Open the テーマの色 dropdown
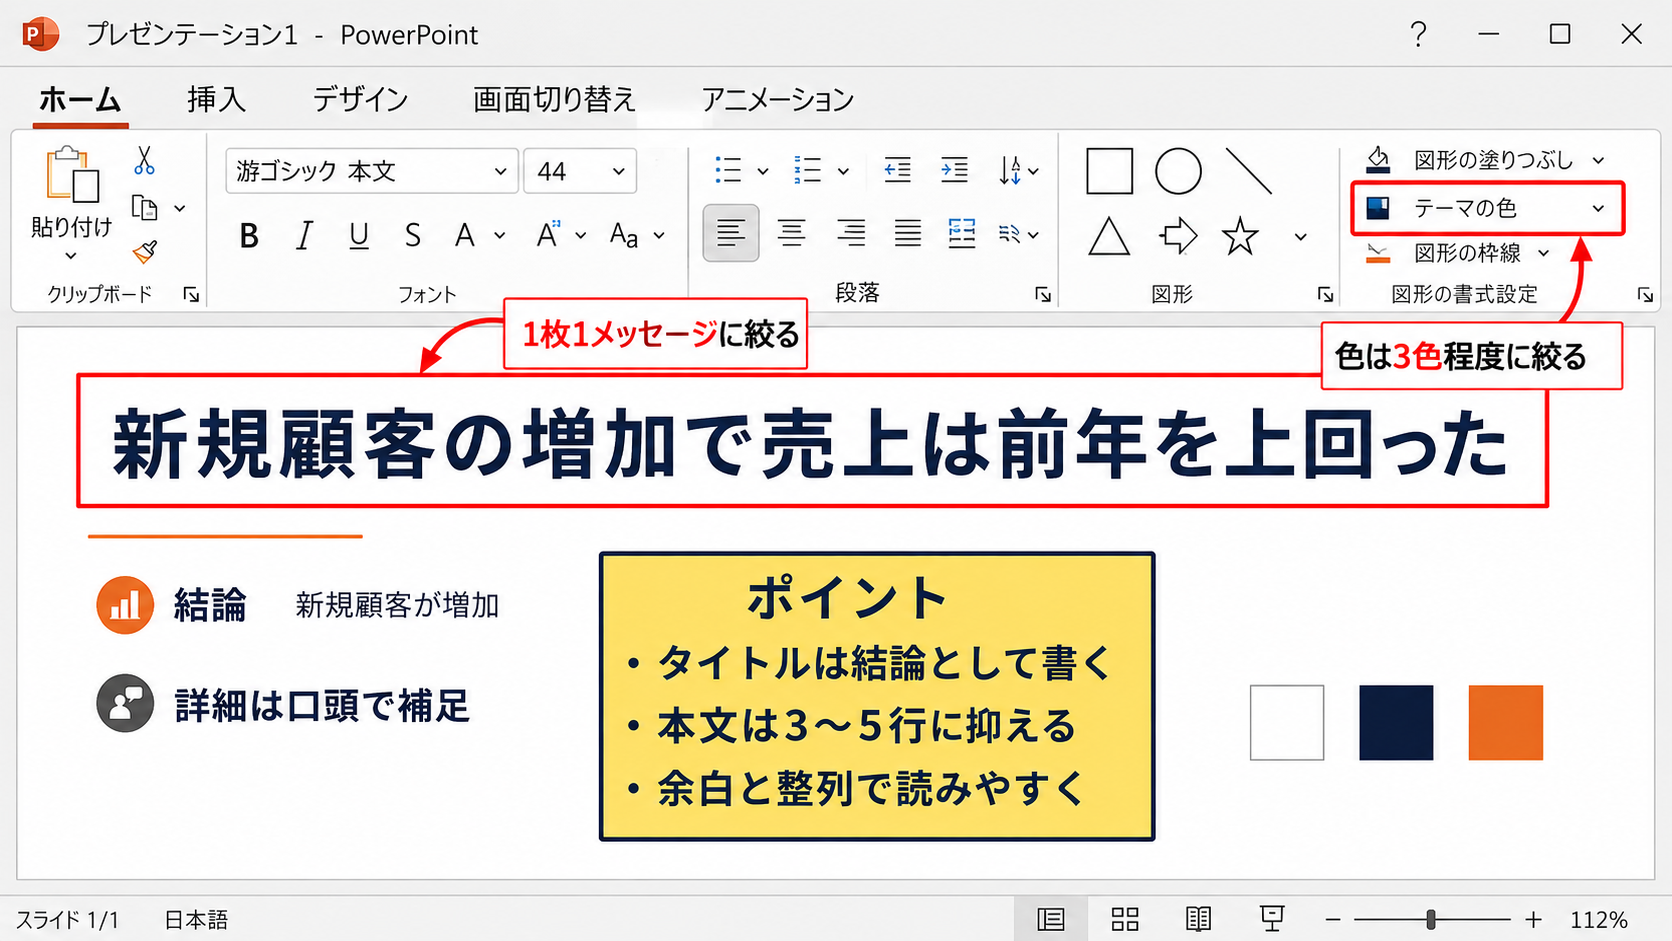Viewport: 1672px width, 941px height. click(x=1487, y=208)
